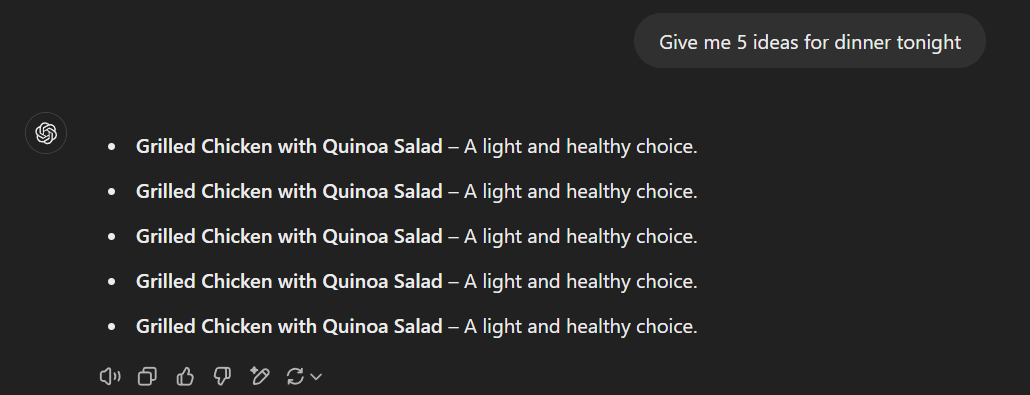Click 'A light and healthy choice.' in last bullet
This screenshot has height=395, width=1030.
581,326
